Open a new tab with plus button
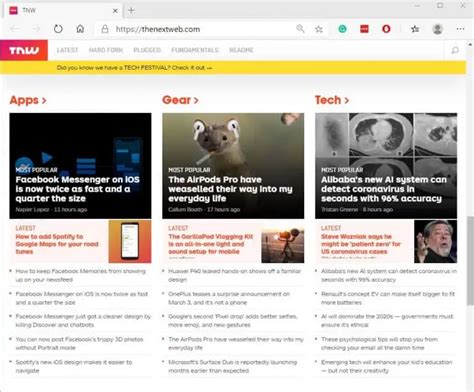The width and height of the screenshot is (474, 392). (131, 11)
